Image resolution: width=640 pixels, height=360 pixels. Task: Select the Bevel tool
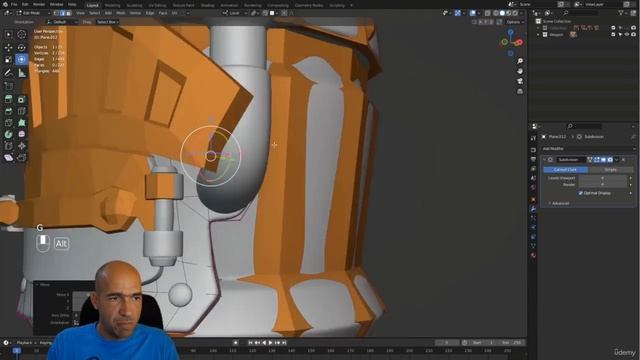[9, 111]
